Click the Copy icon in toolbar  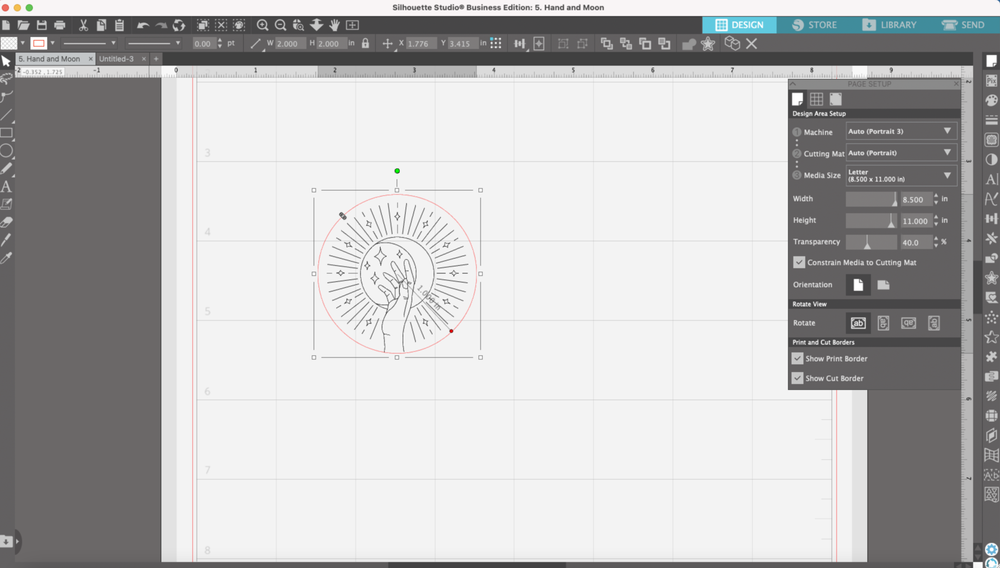click(x=101, y=25)
